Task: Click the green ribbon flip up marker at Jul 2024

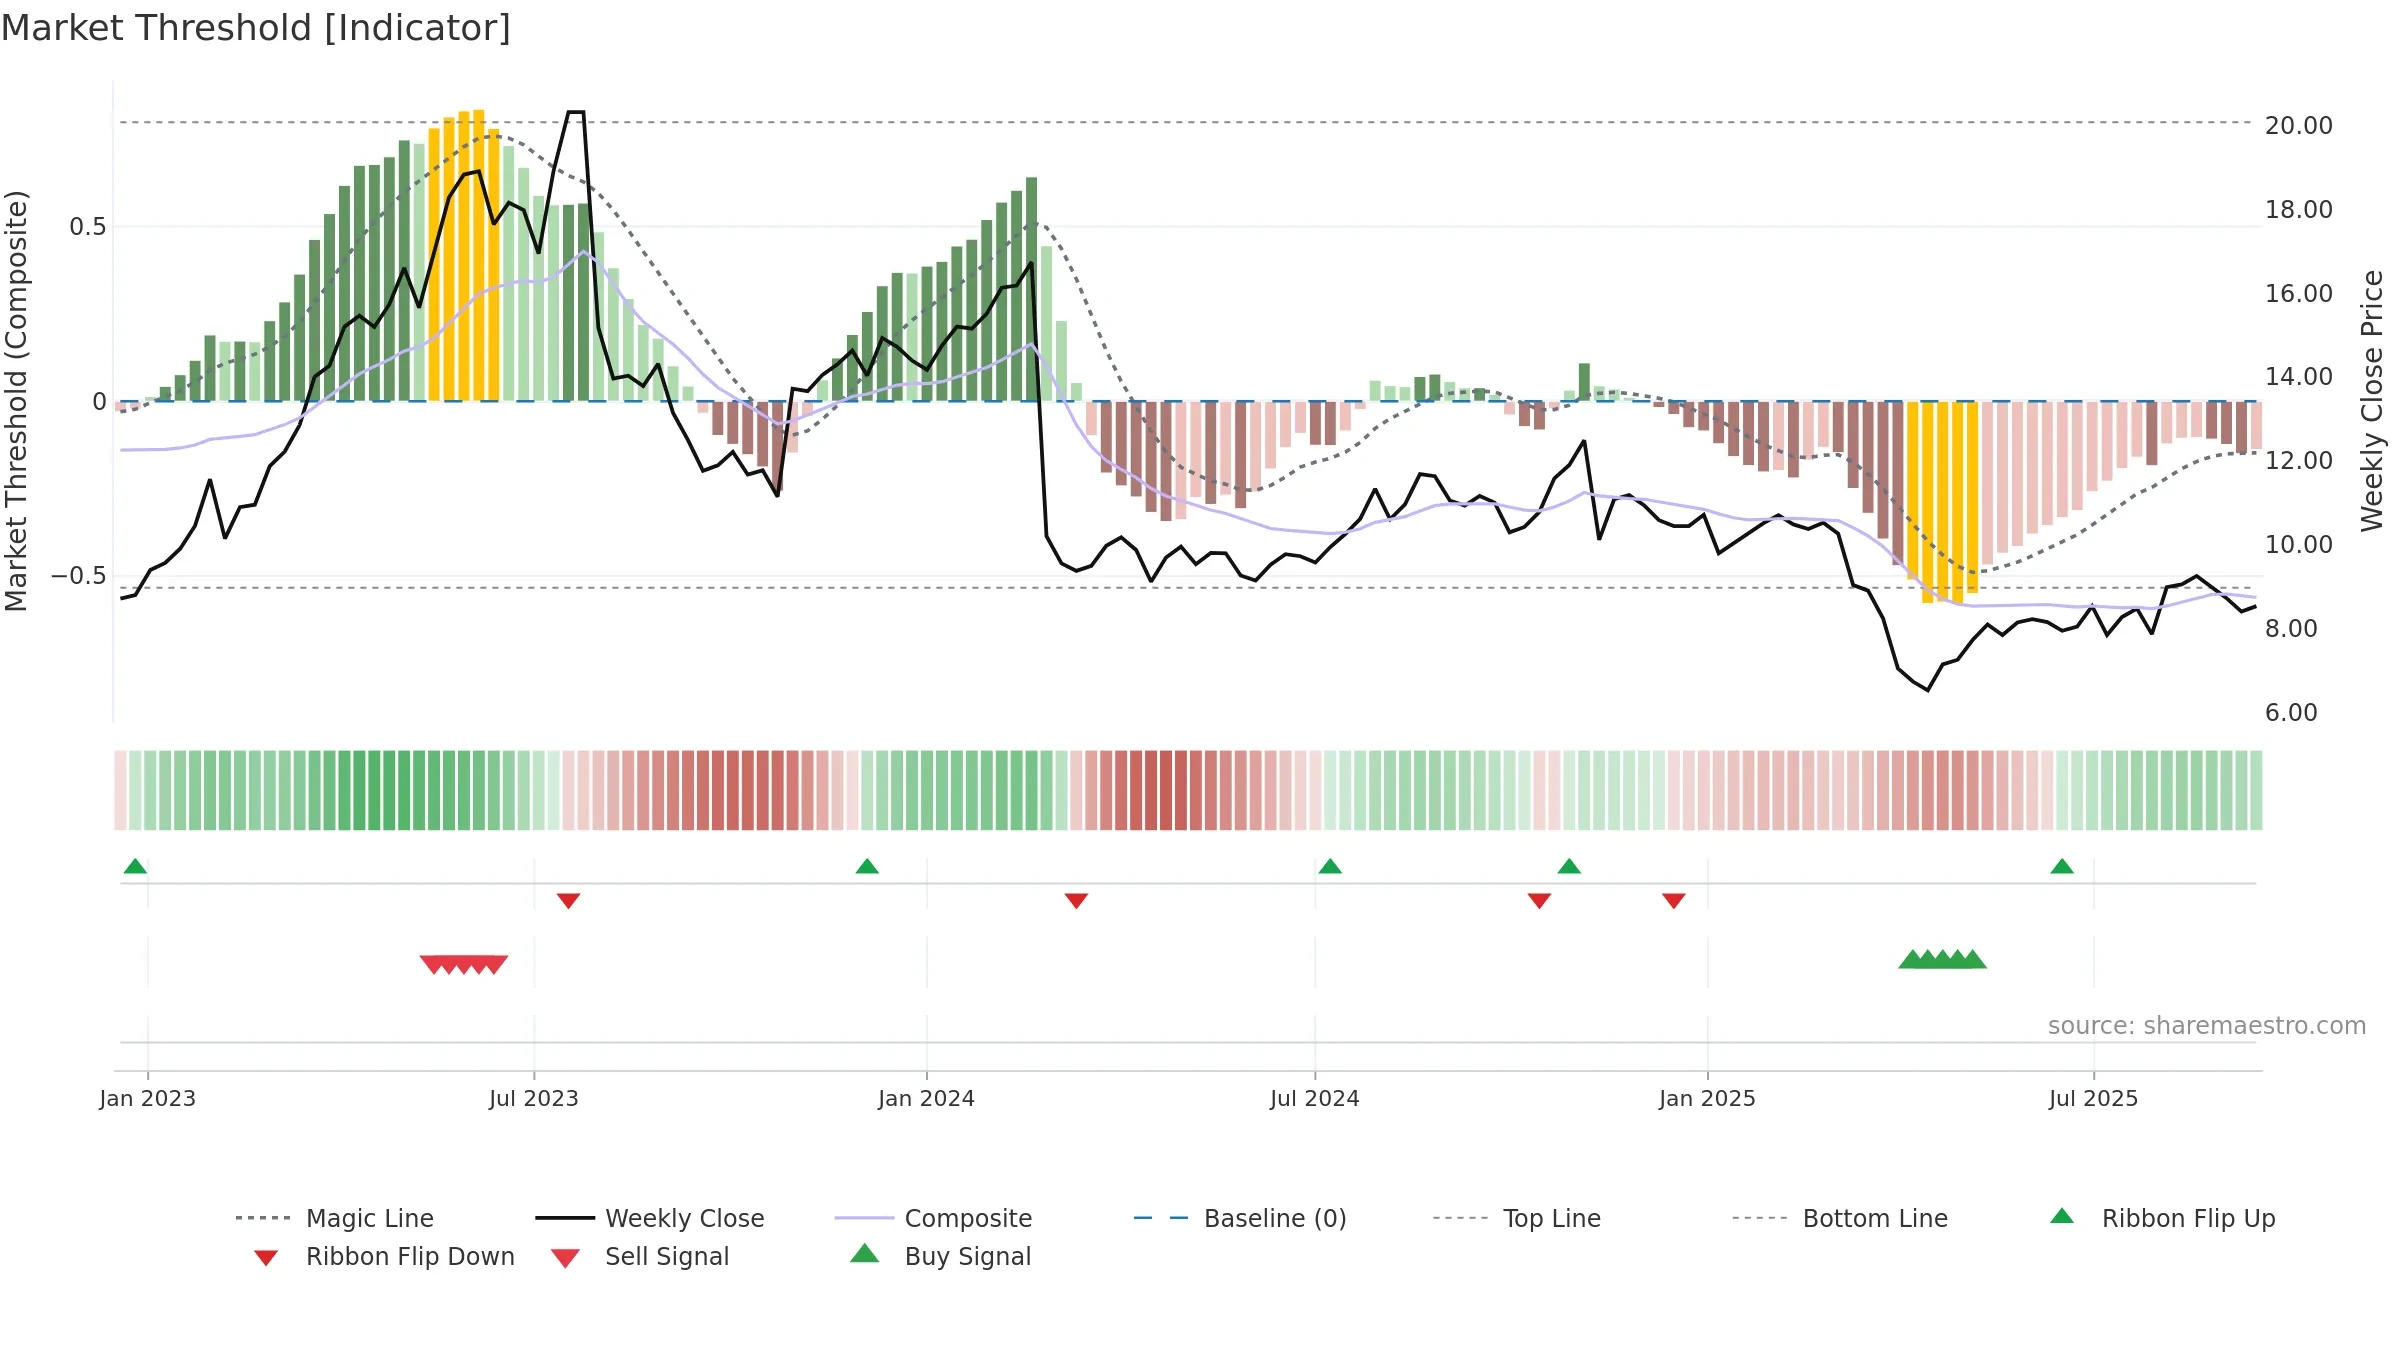Action: 1330,866
